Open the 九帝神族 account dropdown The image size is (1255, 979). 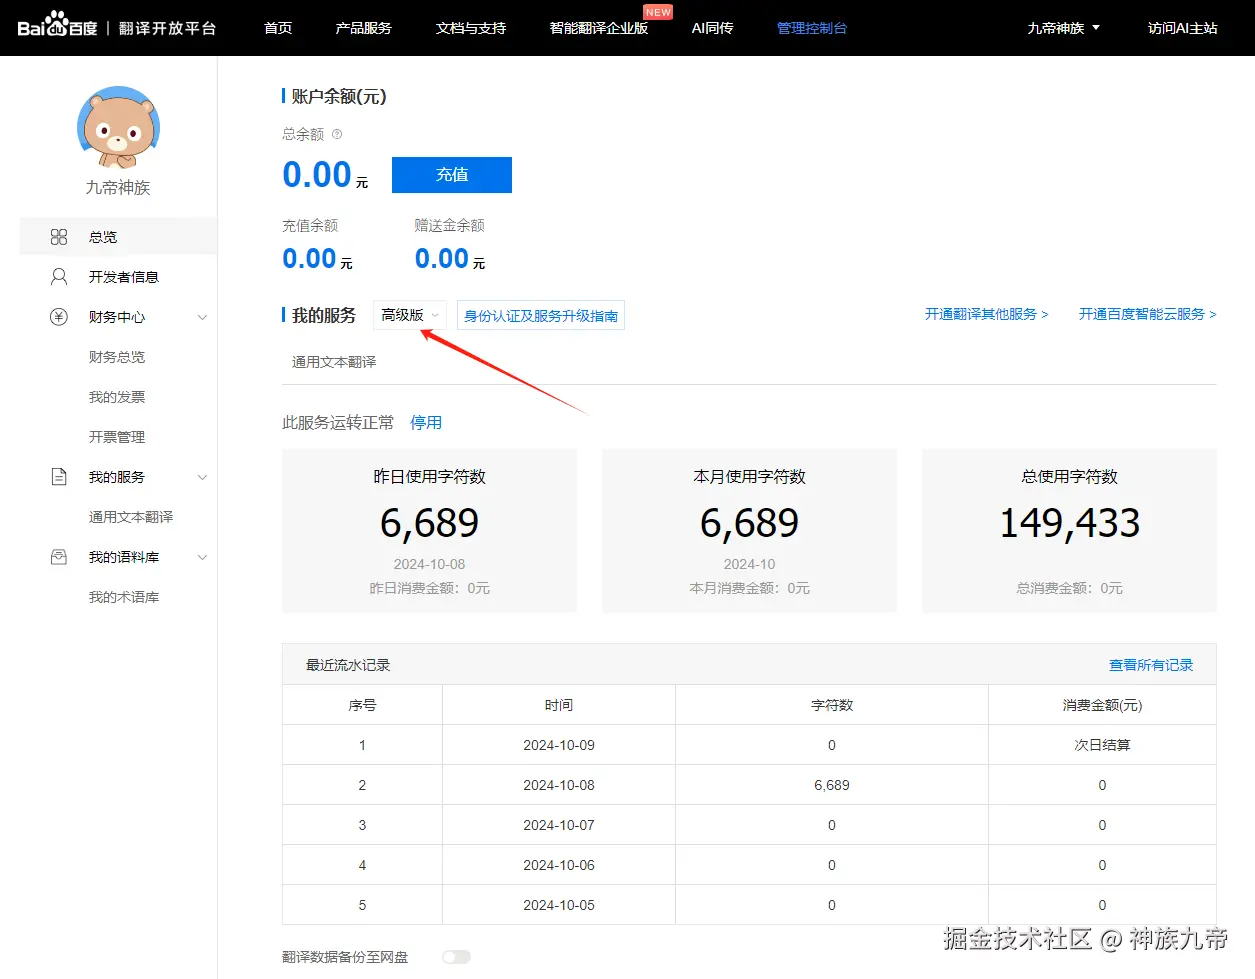1063,28
